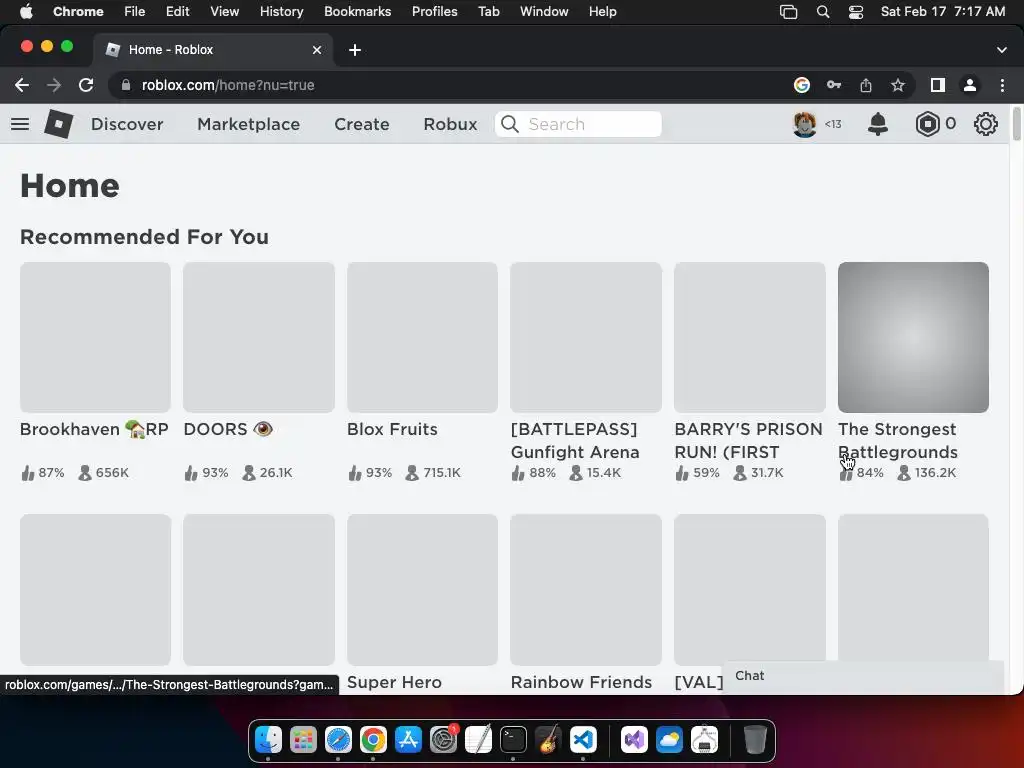Viewport: 1024px width, 768px height.
Task: Open BARRY'S PRISON RUN! title
Action: point(748,441)
